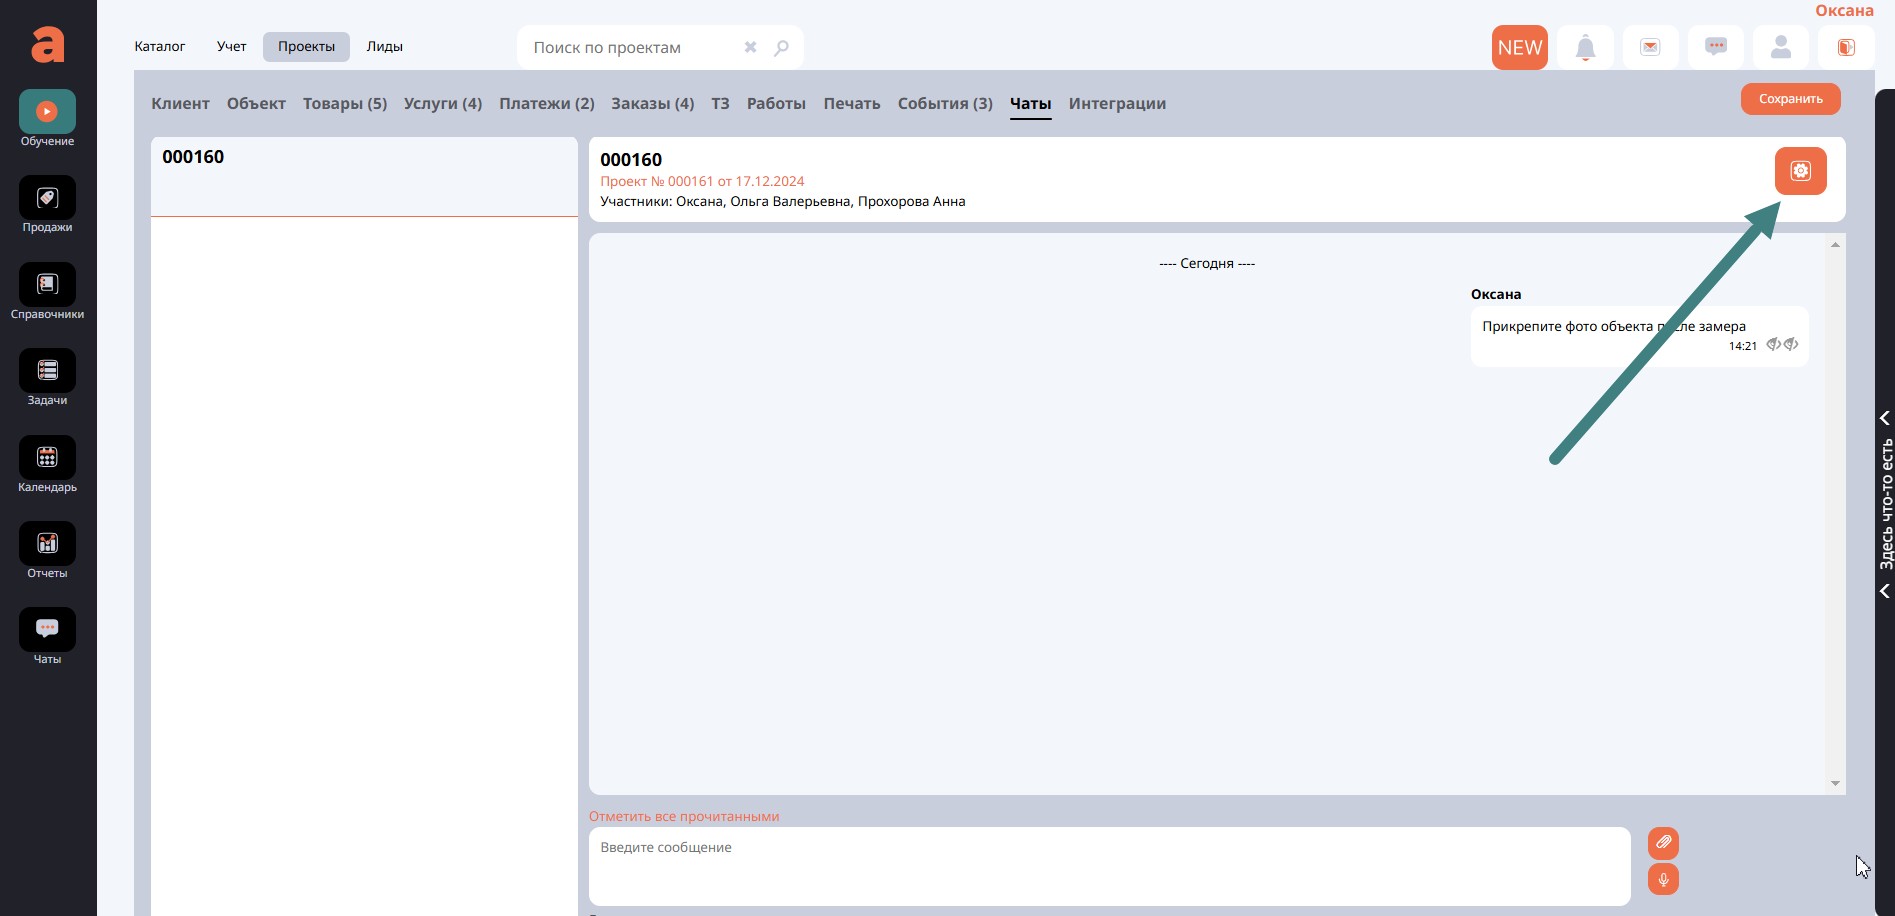
Task: Open Отчеты reports icon
Action: (x=47, y=544)
